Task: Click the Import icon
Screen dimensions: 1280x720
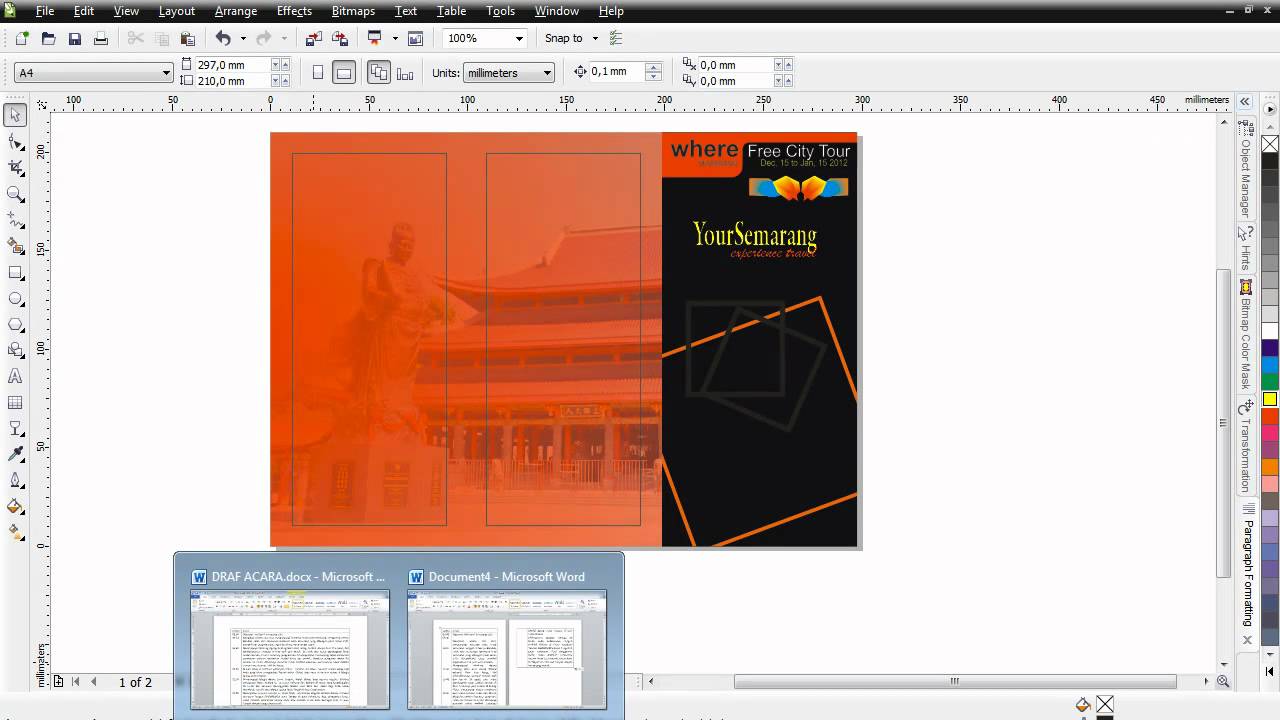Action: coord(313,38)
